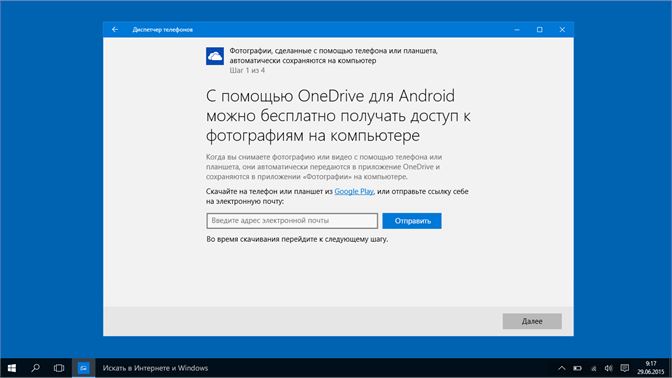Viewport: 672px width, 378px height.
Task: Click the 'Диспетчер телефонов' window title
Action: tap(162, 30)
